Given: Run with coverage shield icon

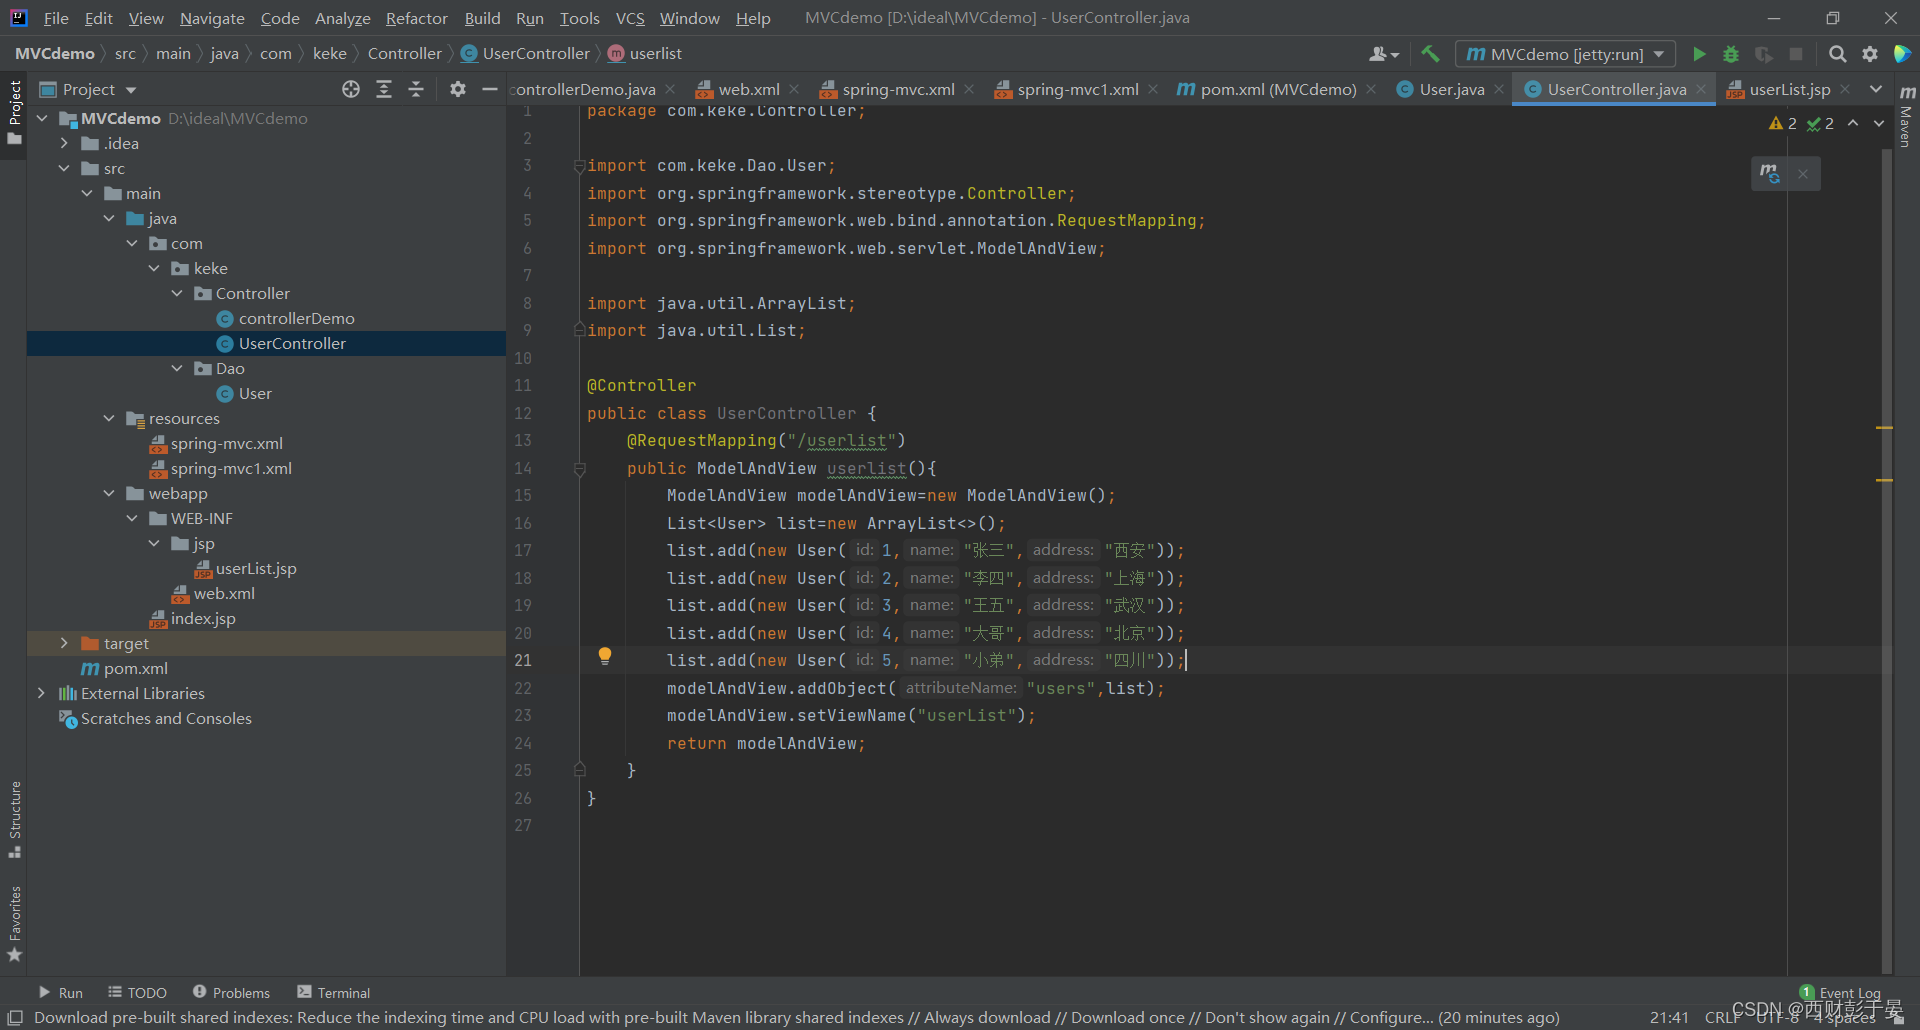Looking at the screenshot, I should [1764, 54].
